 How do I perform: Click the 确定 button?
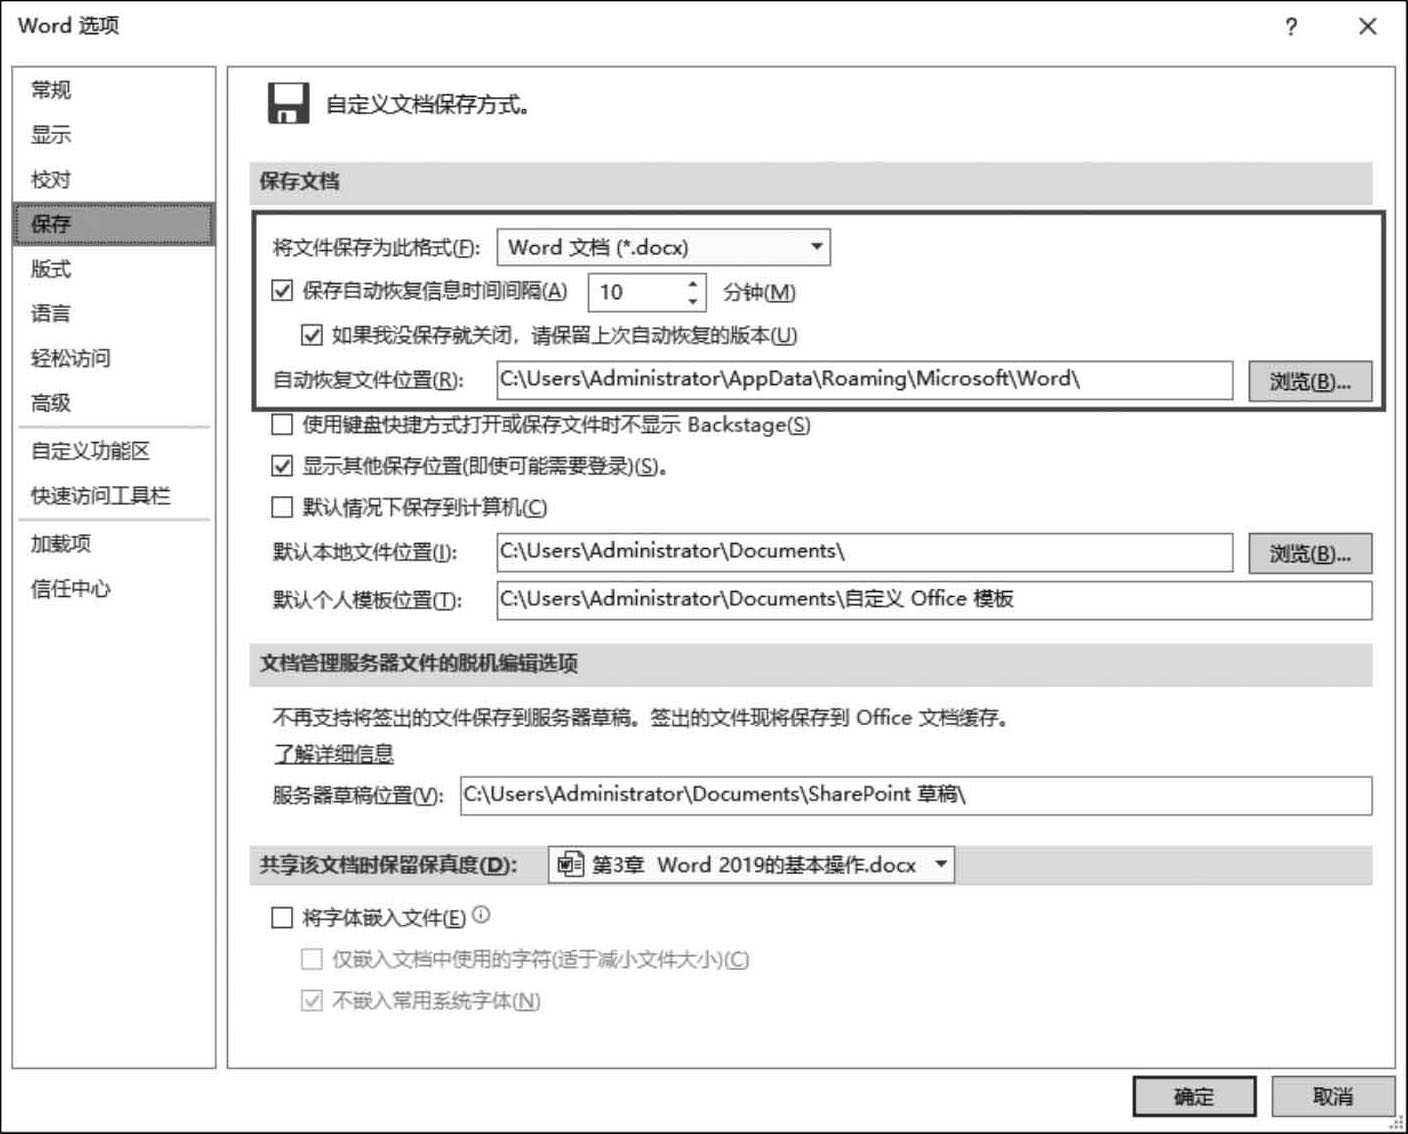click(1194, 1097)
